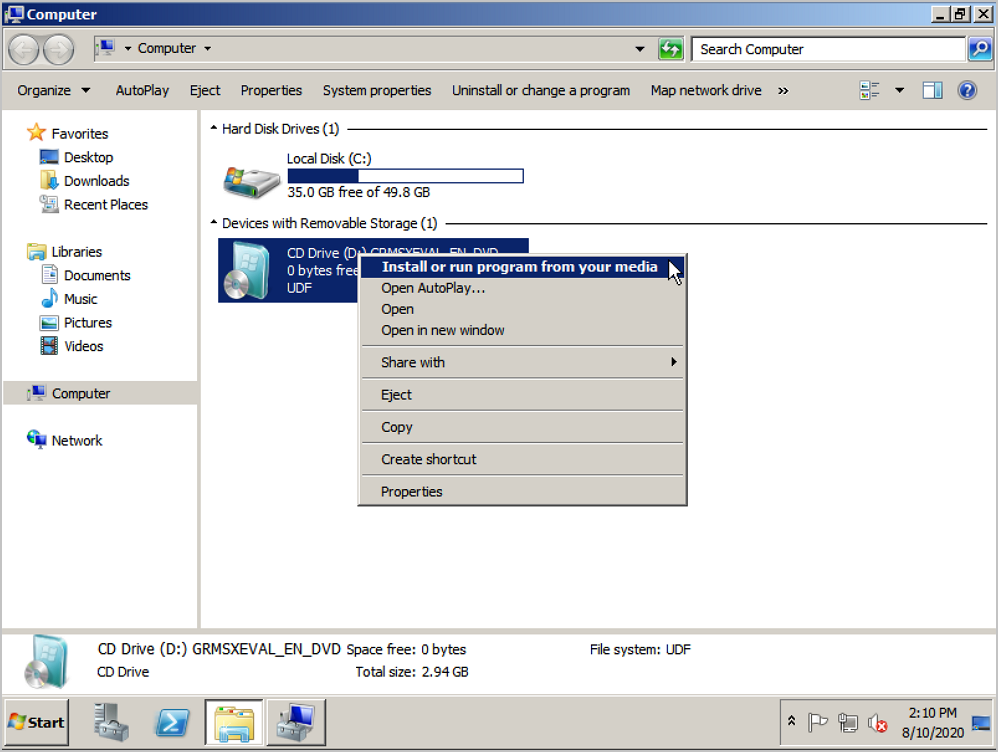Open Downloads folder in Favorites

pyautogui.click(x=96, y=181)
